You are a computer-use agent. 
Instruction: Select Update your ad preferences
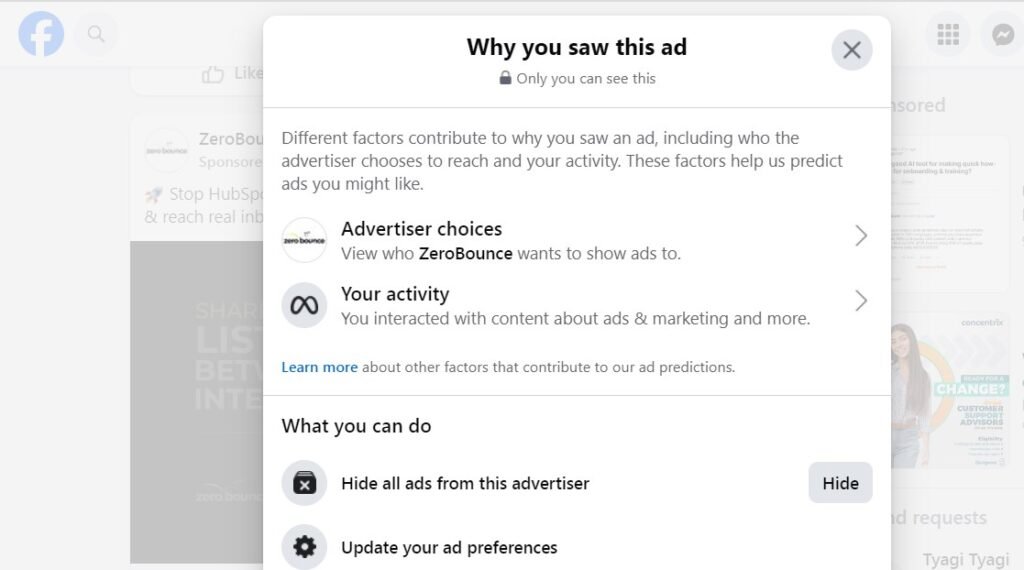(449, 547)
